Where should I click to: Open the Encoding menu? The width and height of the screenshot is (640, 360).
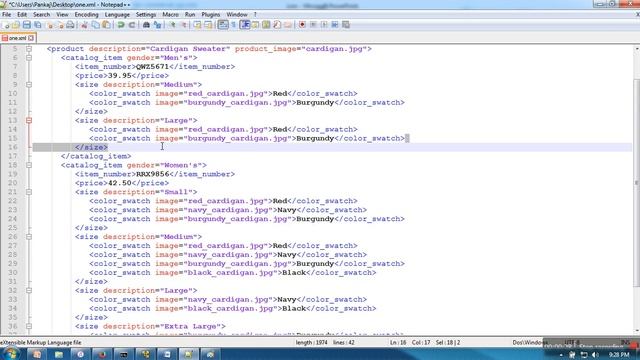click(x=86, y=14)
